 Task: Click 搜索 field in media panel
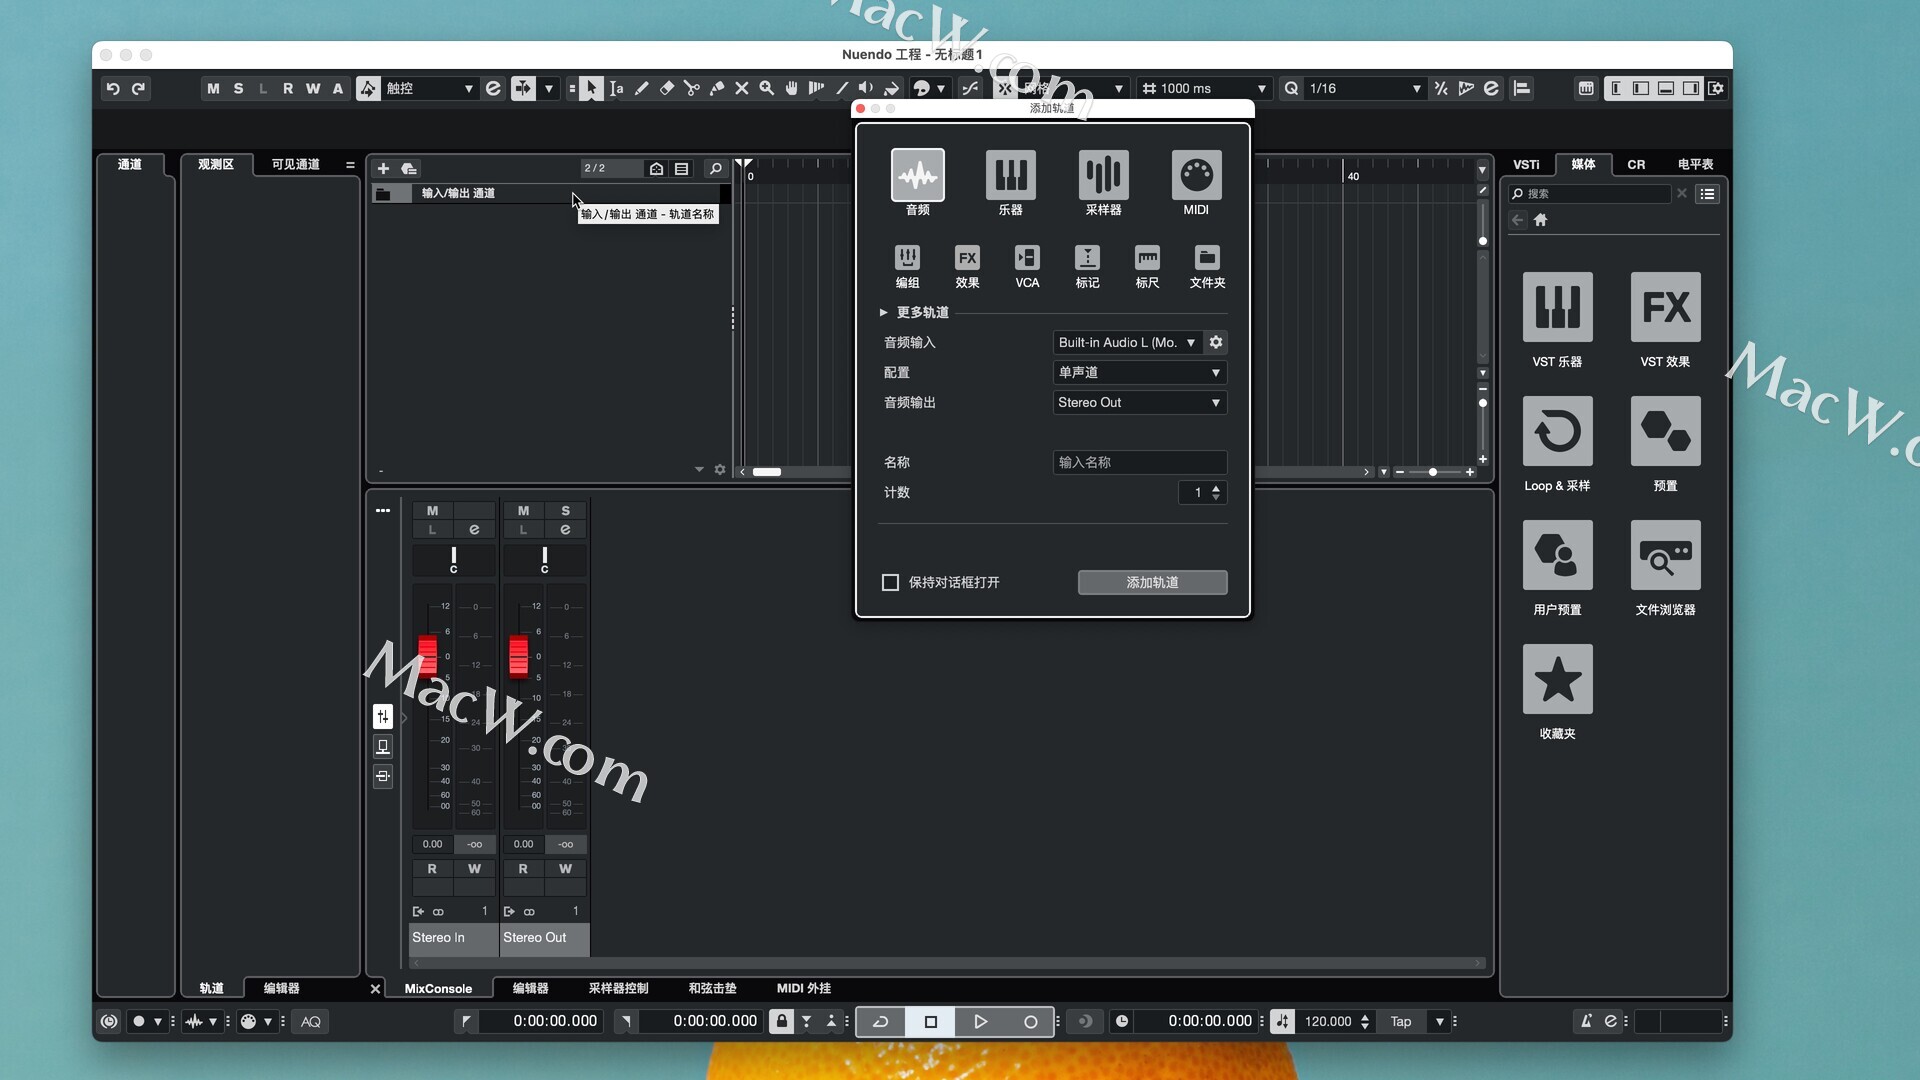[x=1590, y=194]
